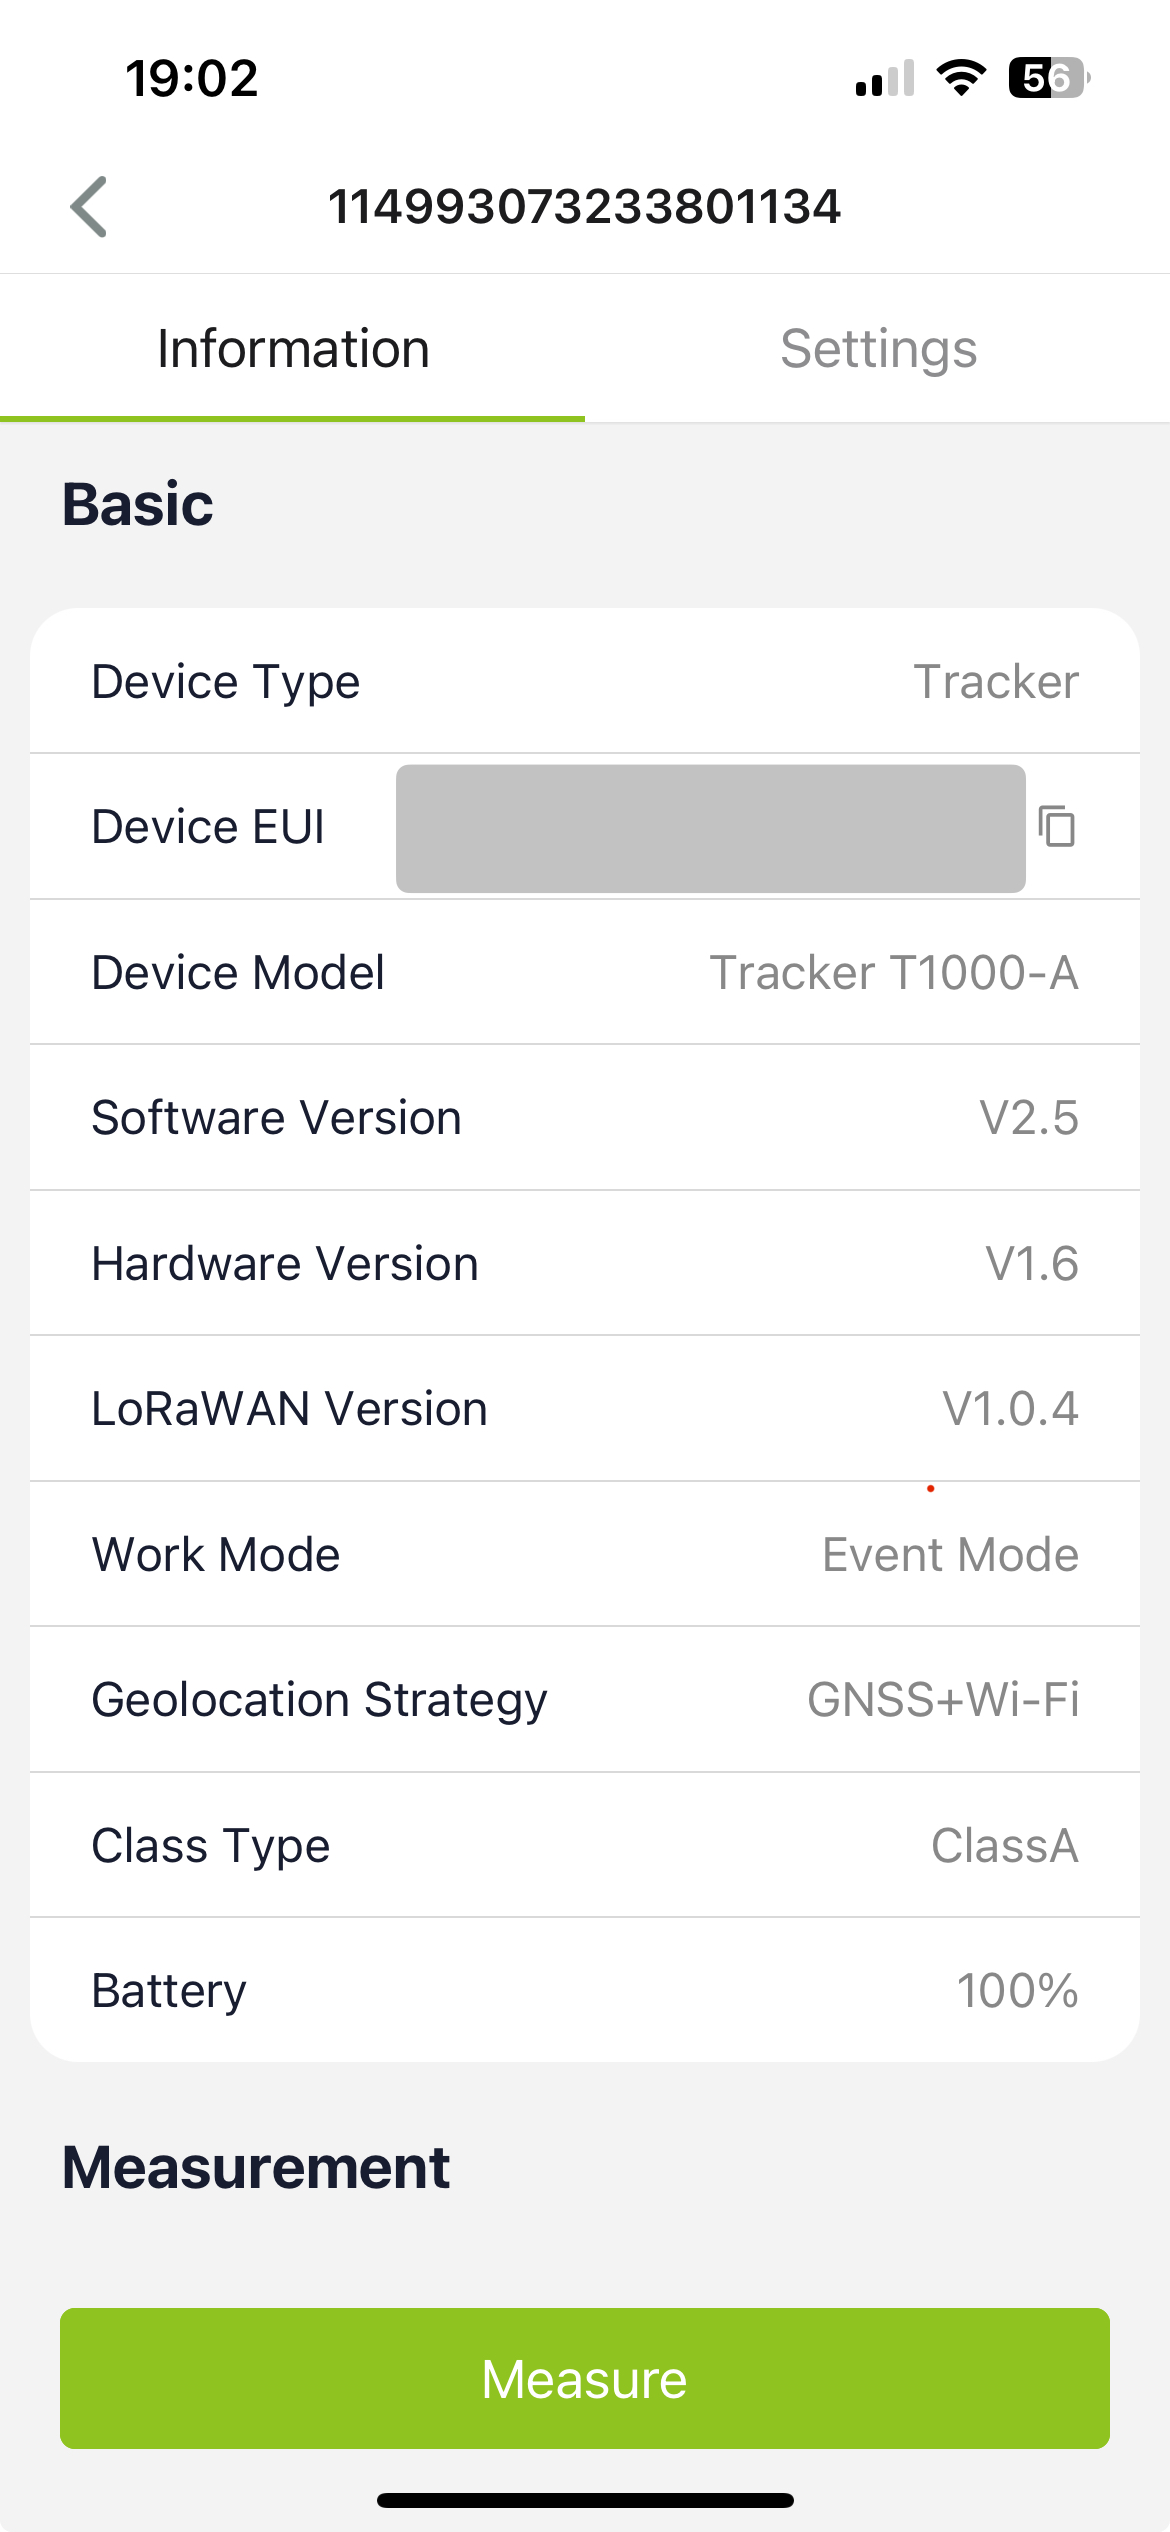Tap the back chevron arrow
Image resolution: width=1170 pixels, height=2532 pixels.
tap(89, 207)
